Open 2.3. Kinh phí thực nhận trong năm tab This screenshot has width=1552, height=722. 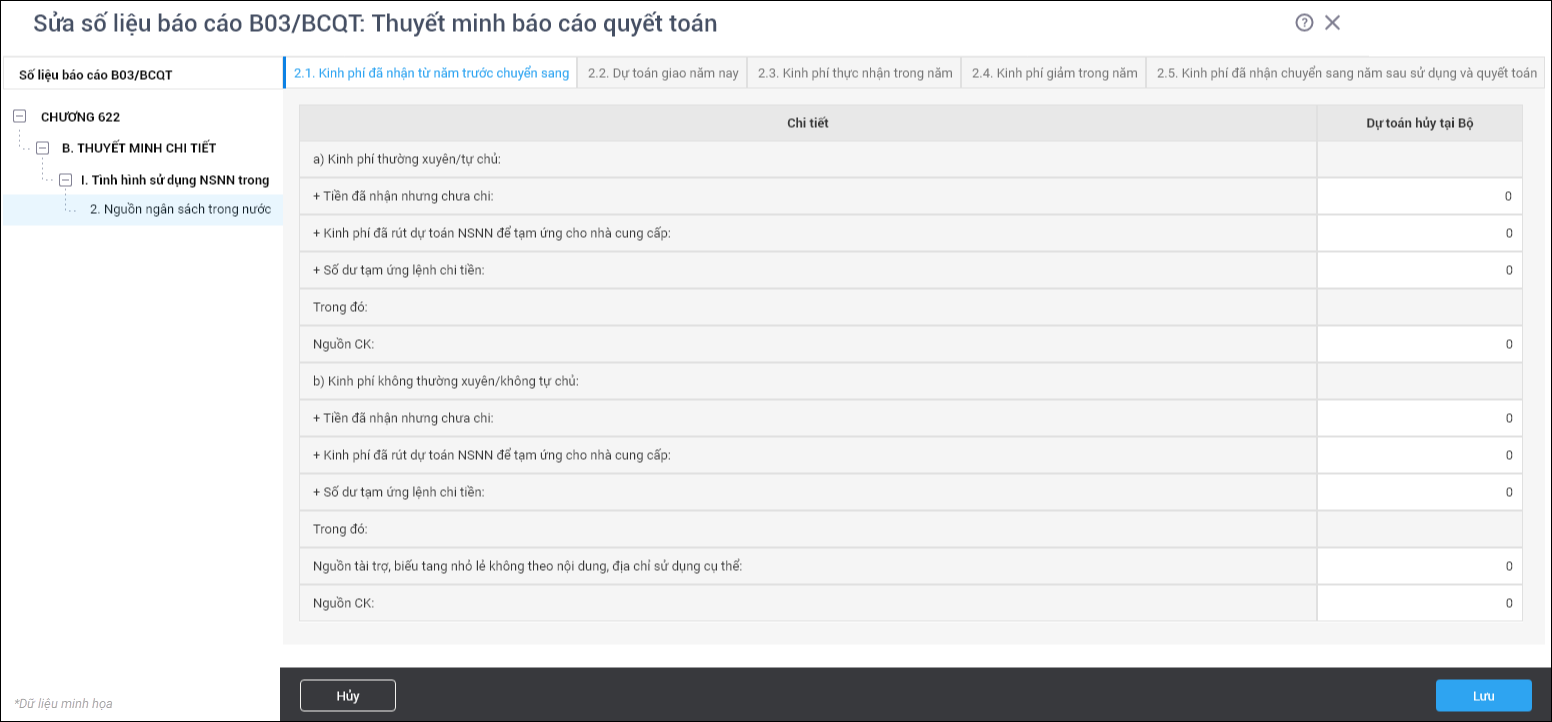pos(855,73)
